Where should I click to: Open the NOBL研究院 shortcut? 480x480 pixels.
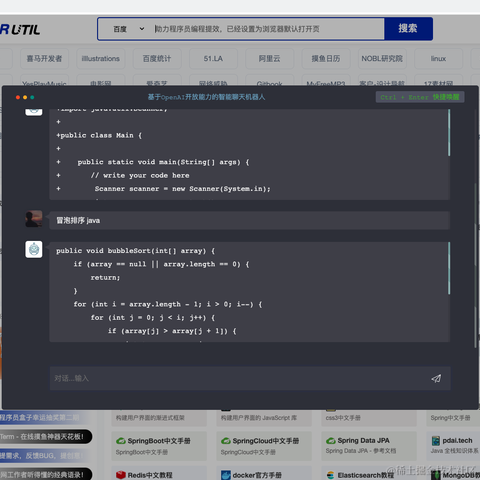[382, 59]
